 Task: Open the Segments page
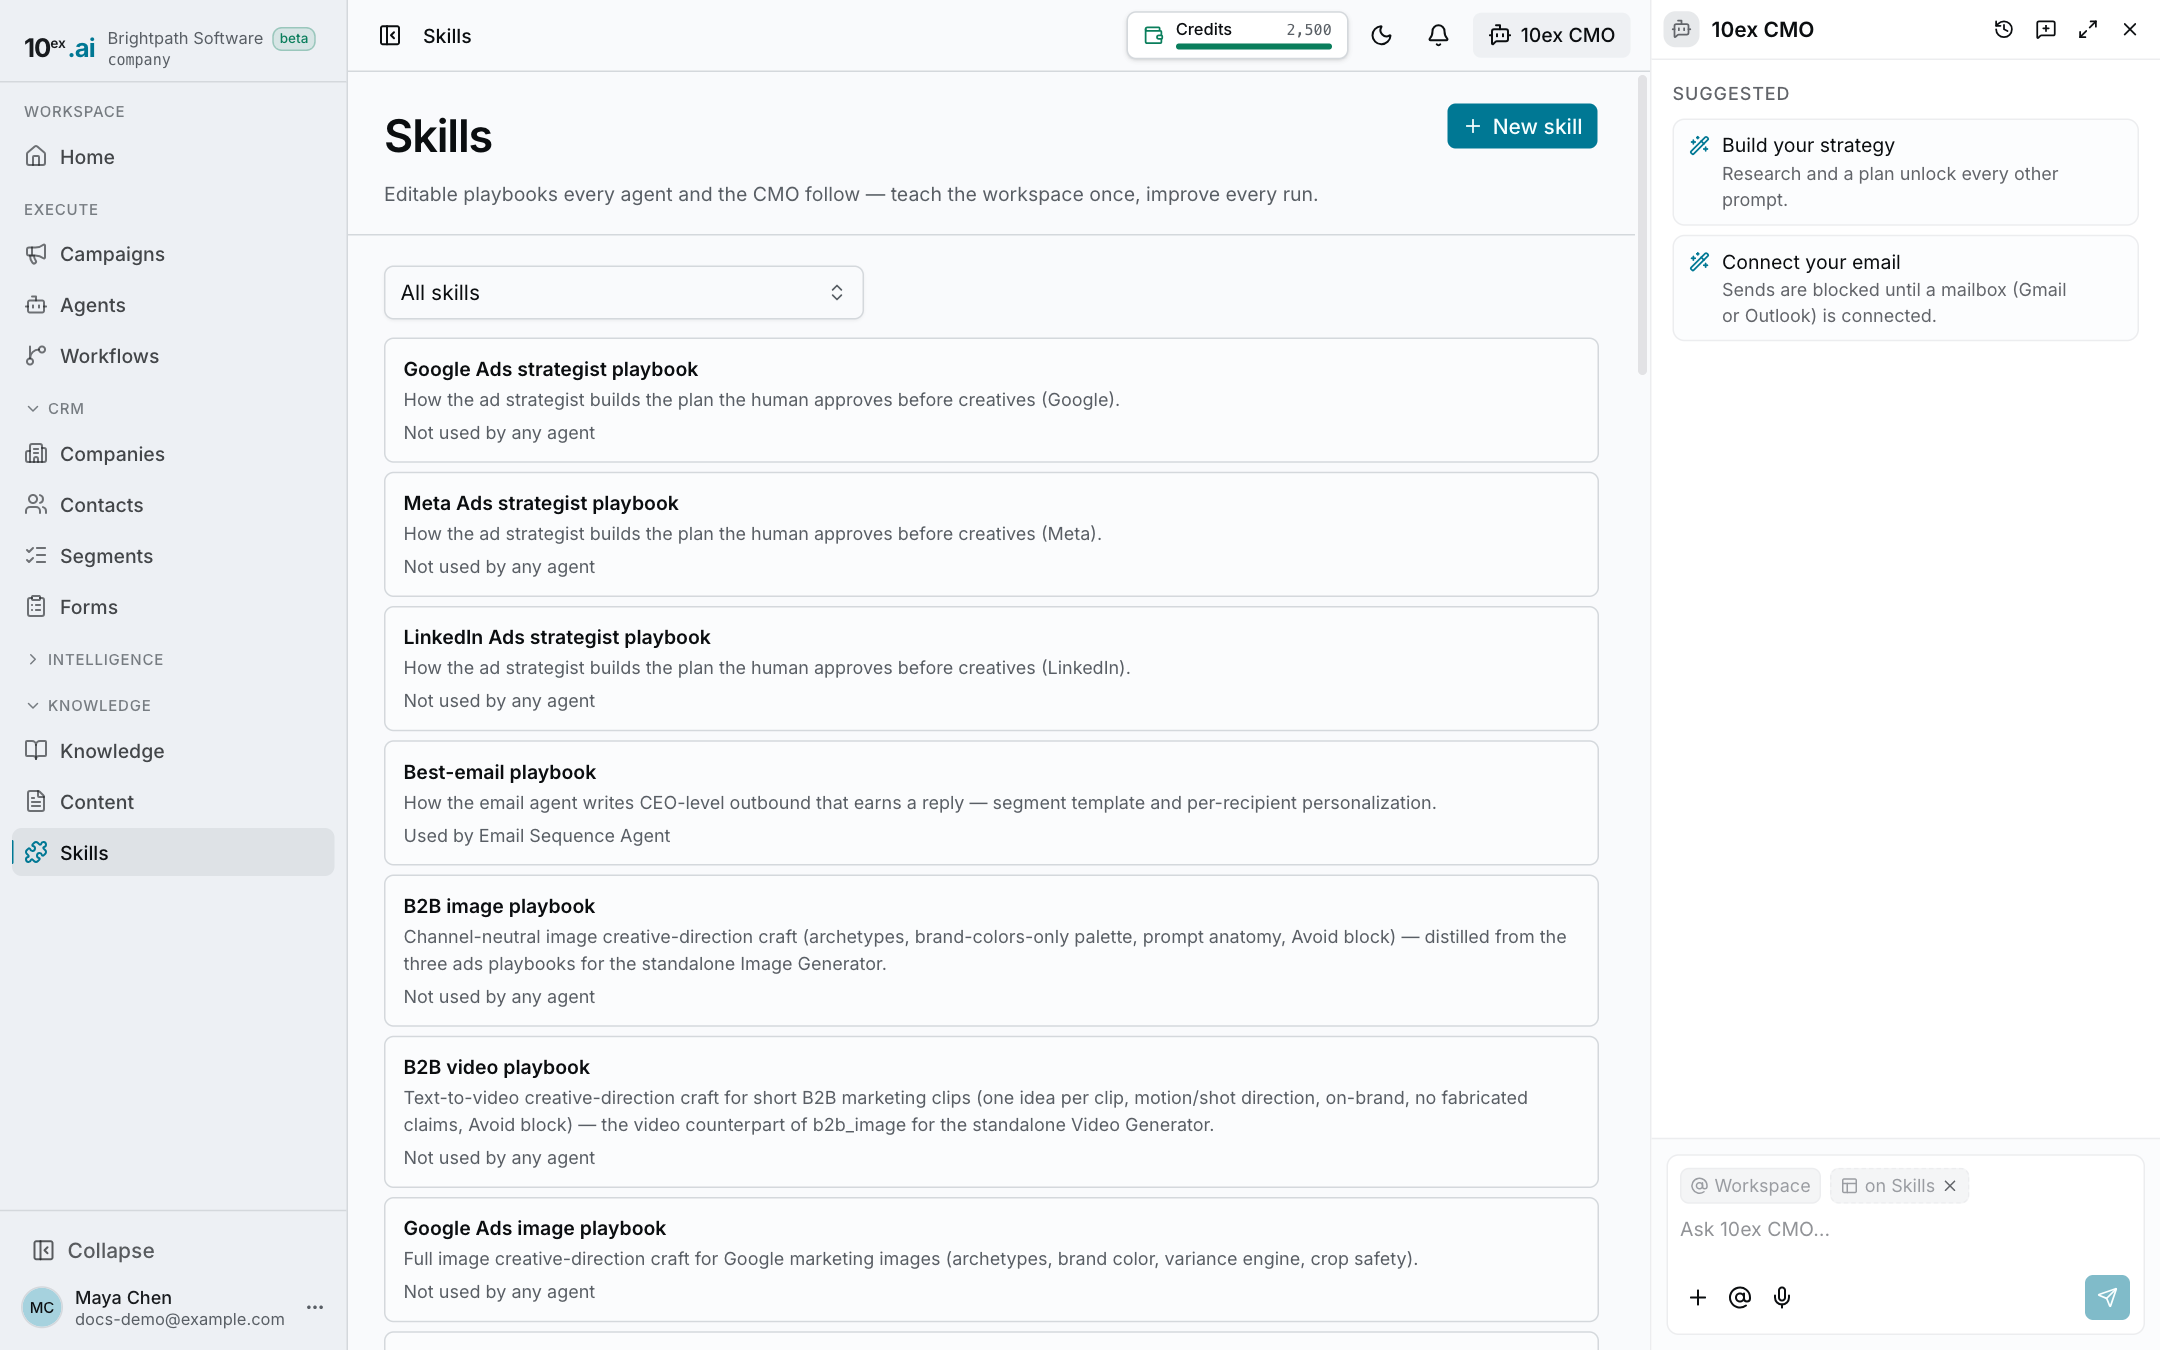click(173, 556)
